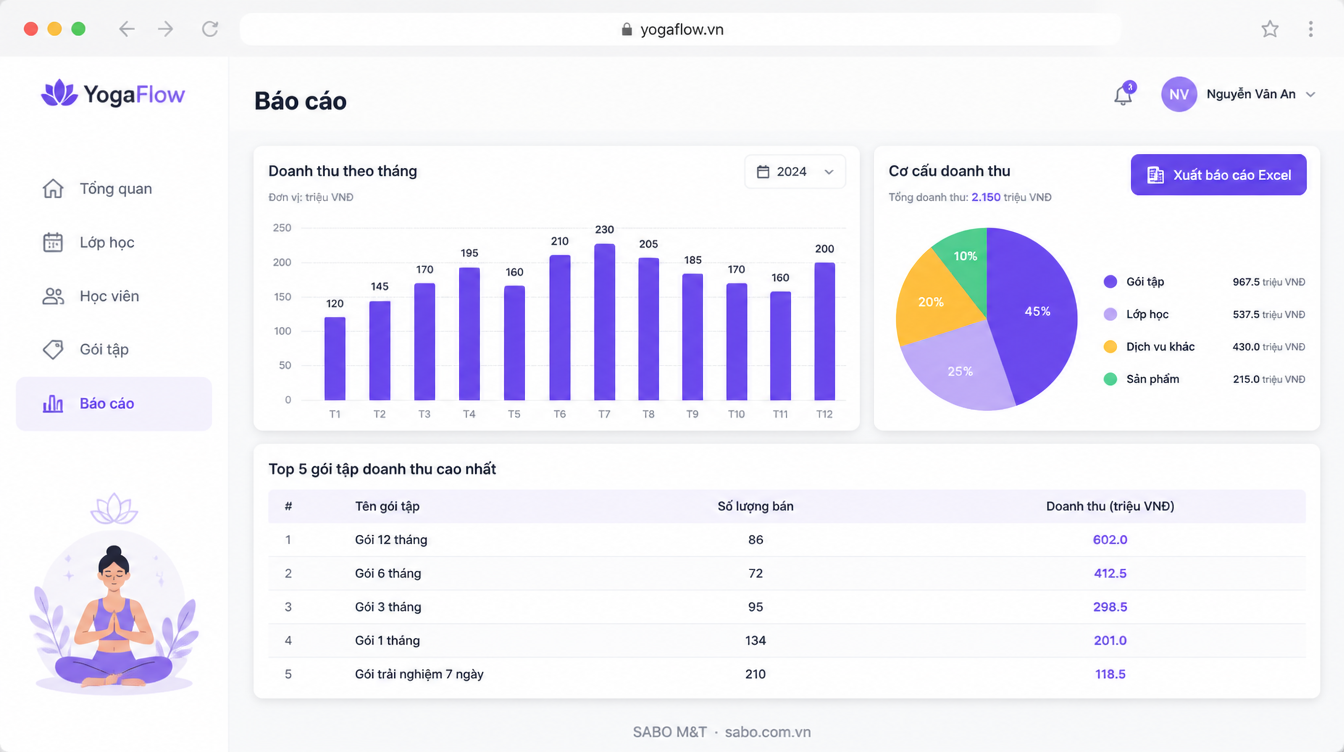Click the revenue value 298.5

coord(1110,607)
